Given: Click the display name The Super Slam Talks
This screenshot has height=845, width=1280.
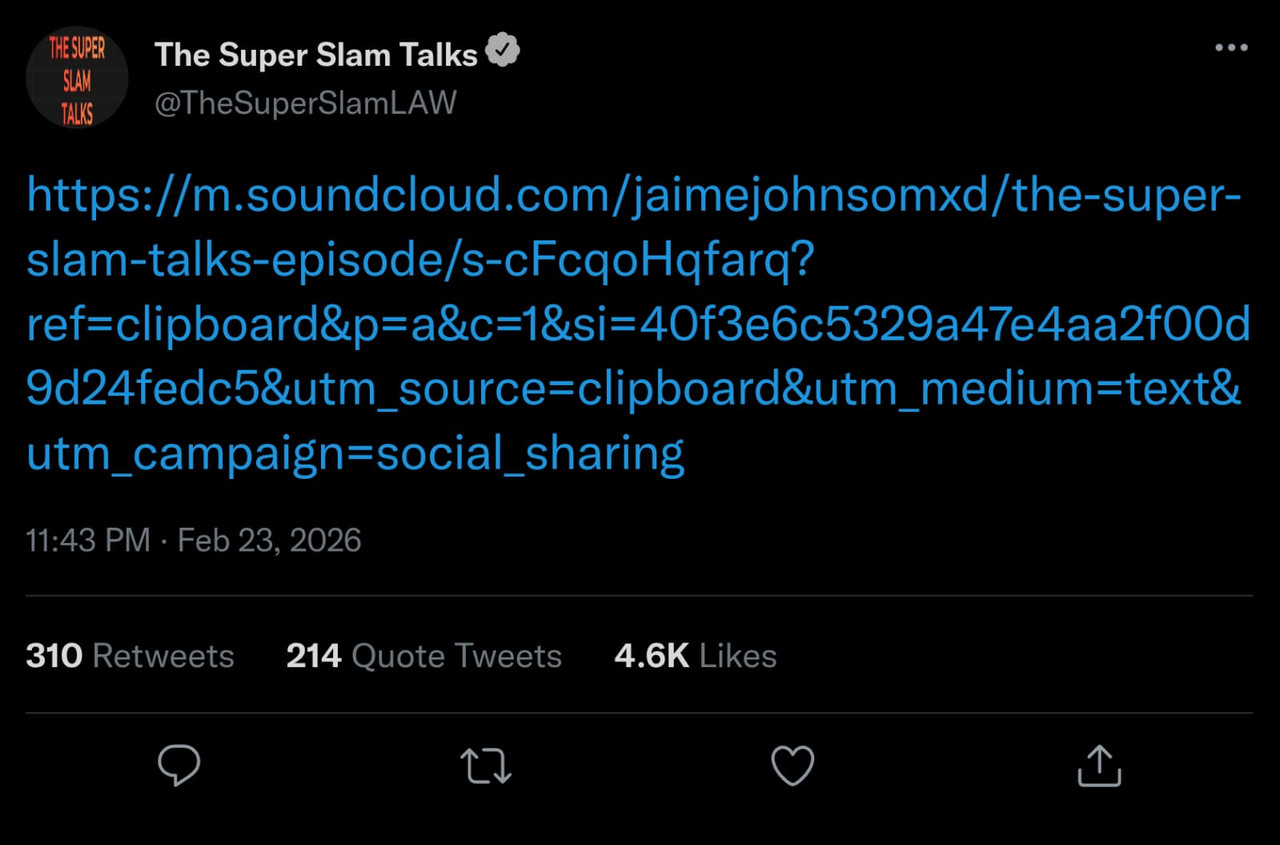Looking at the screenshot, I should pyautogui.click(x=316, y=54).
